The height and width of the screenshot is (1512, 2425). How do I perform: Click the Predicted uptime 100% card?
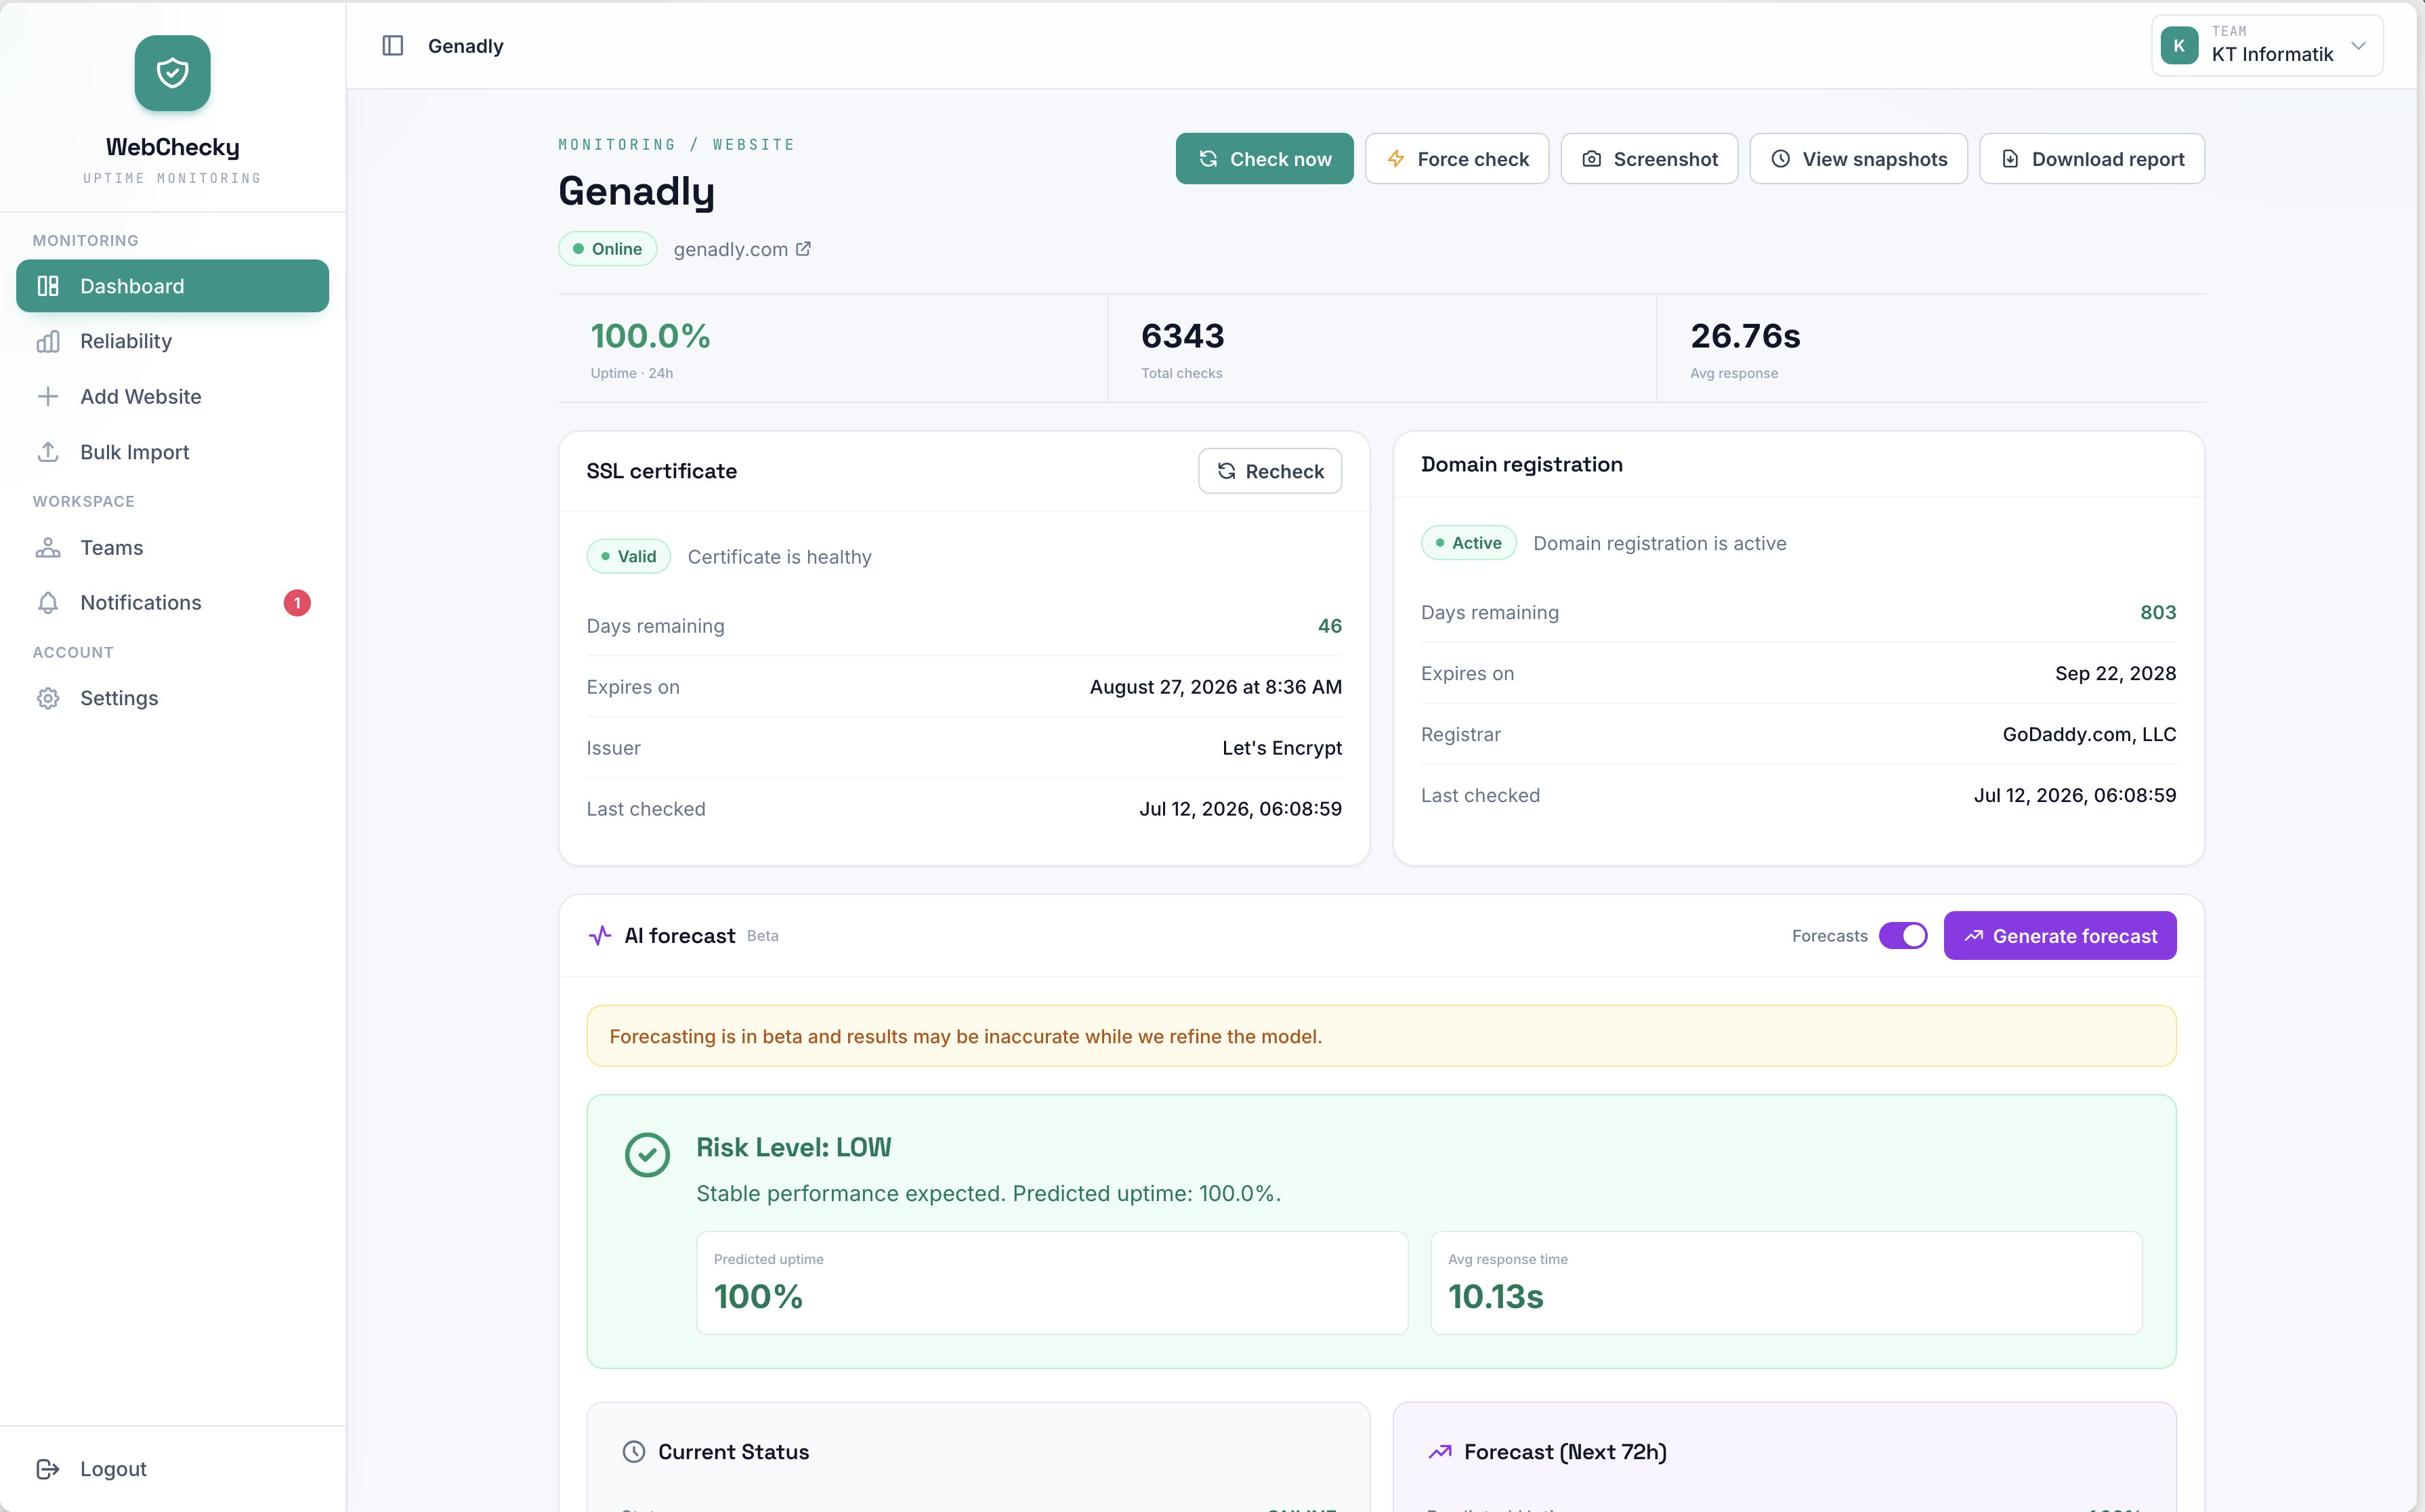click(x=1052, y=1283)
